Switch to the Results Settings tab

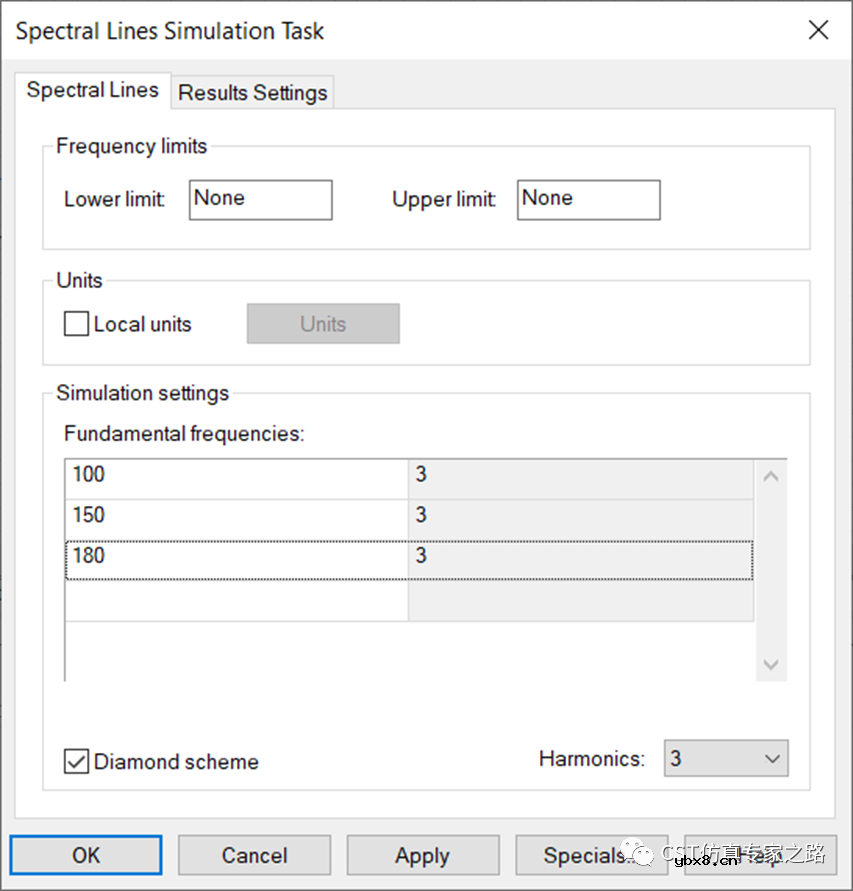tap(252, 93)
